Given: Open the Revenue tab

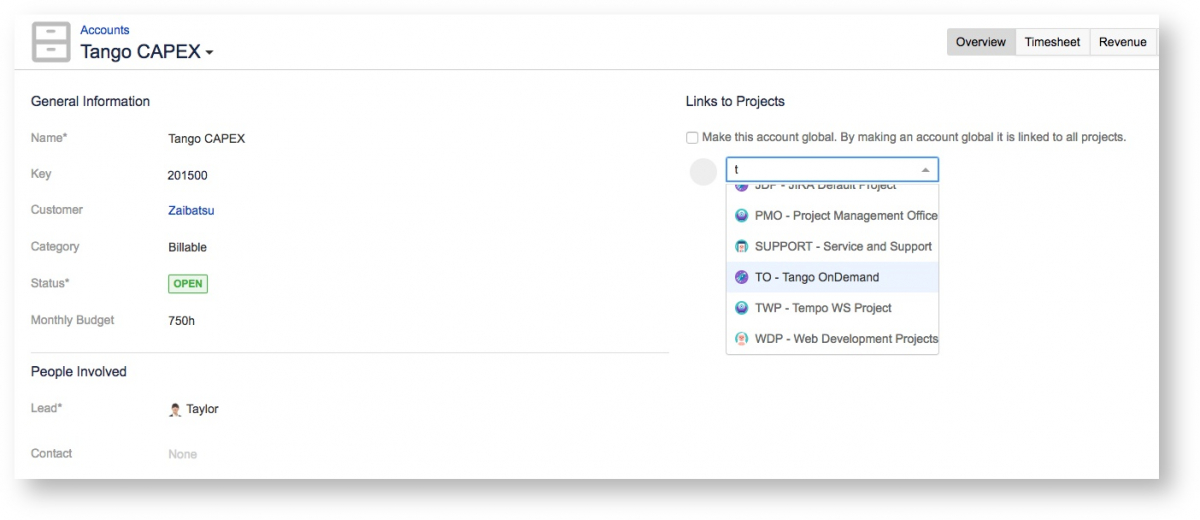Looking at the screenshot, I should pyautogui.click(x=1122, y=42).
